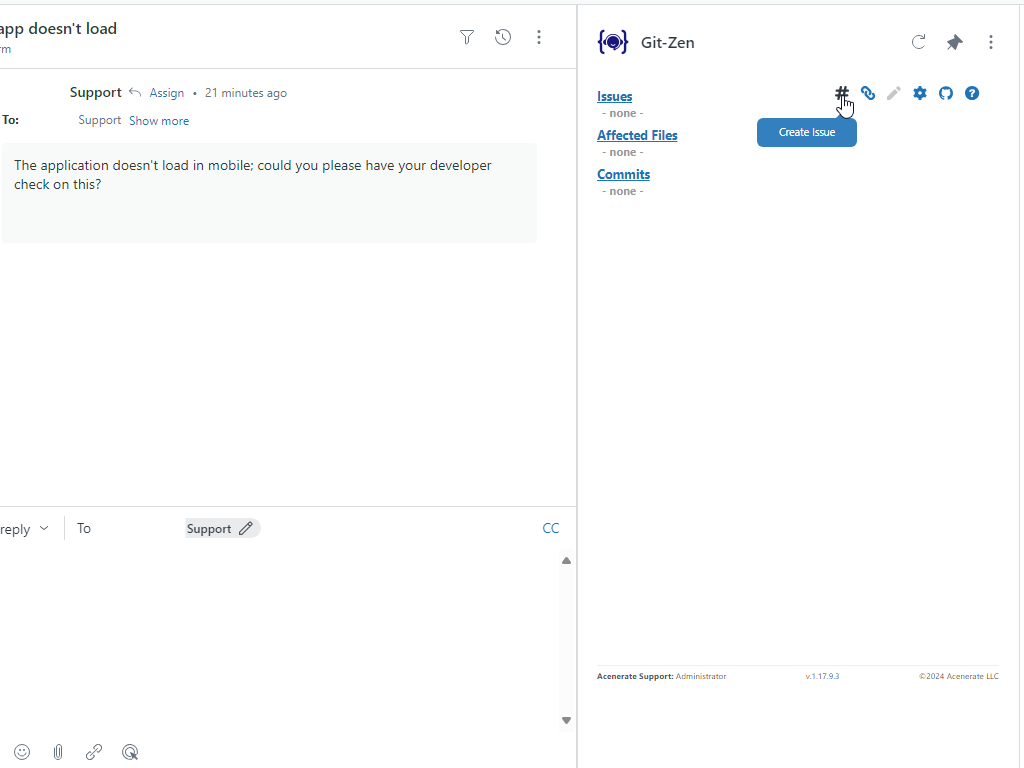
Task: Click the hash Create Issue icon
Action: pyautogui.click(x=842, y=93)
